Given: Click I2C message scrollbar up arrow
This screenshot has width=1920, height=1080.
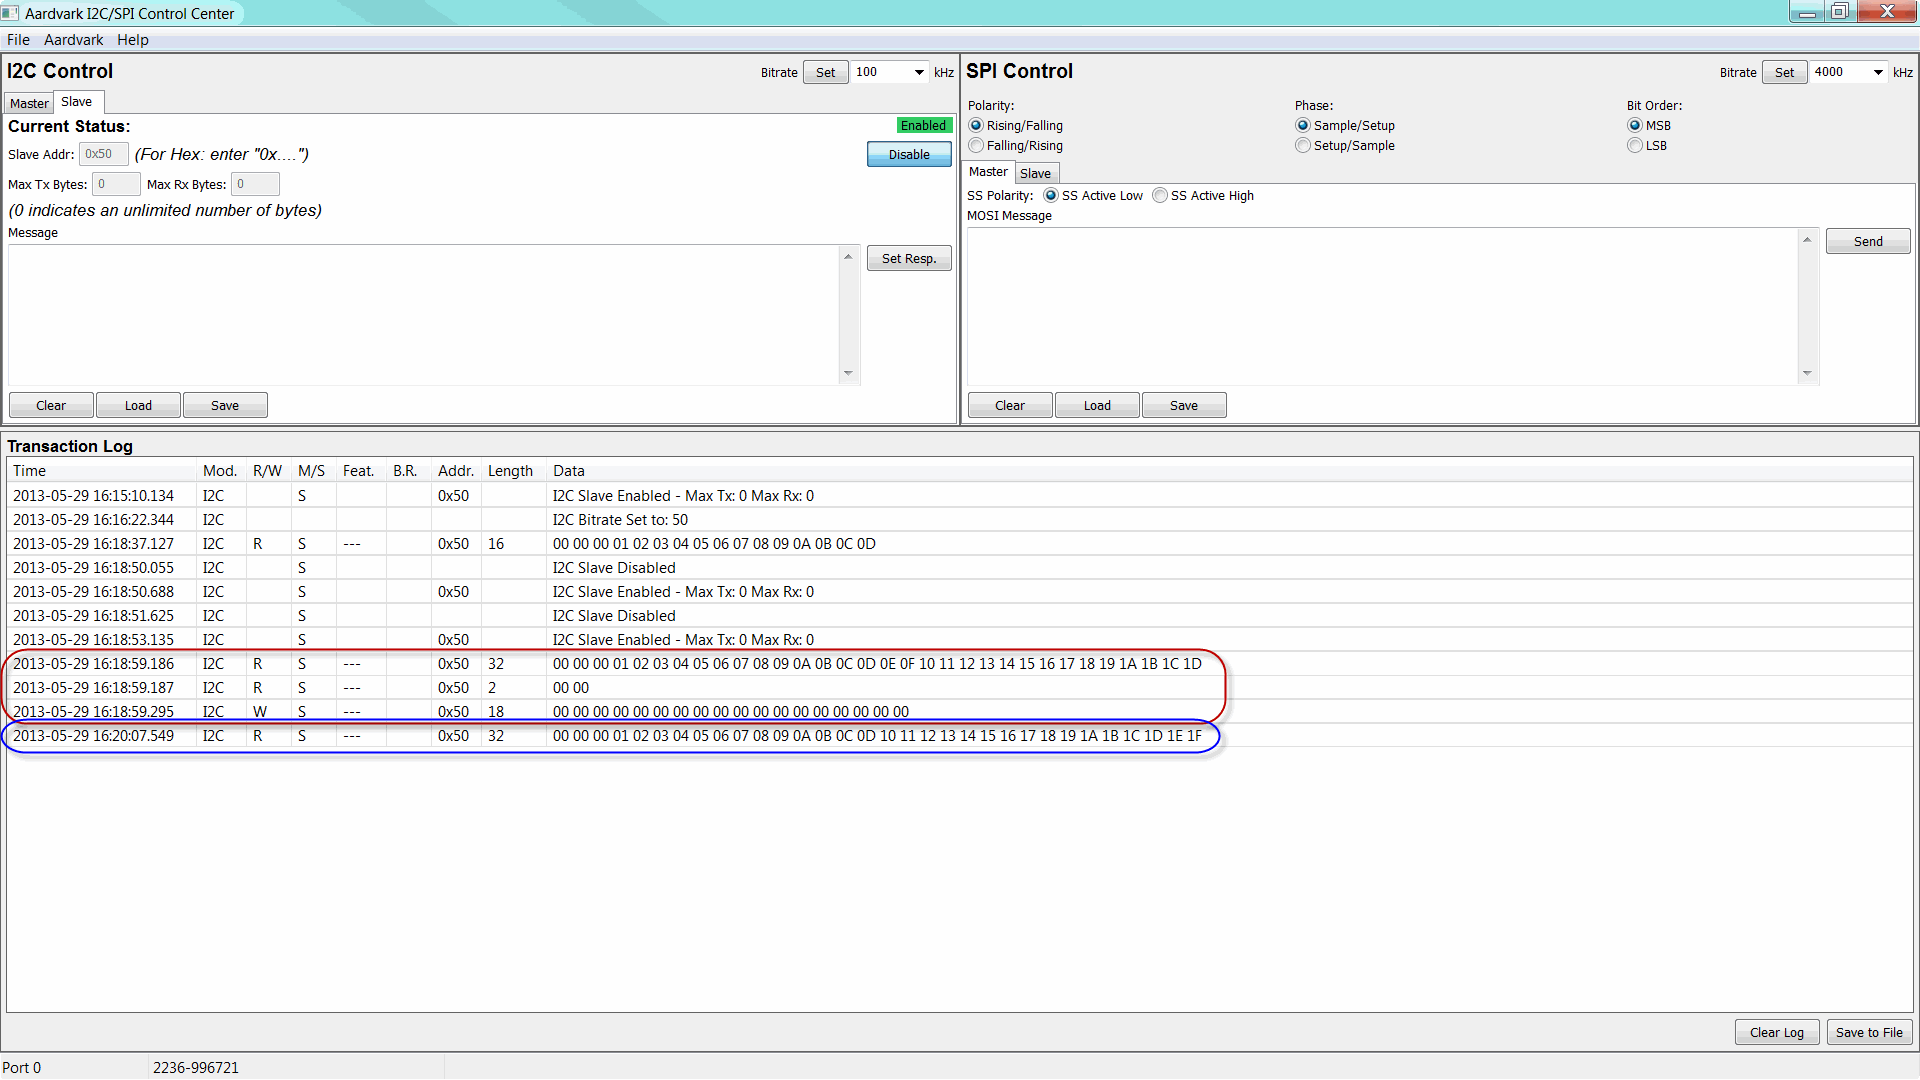Looking at the screenshot, I should tap(848, 257).
